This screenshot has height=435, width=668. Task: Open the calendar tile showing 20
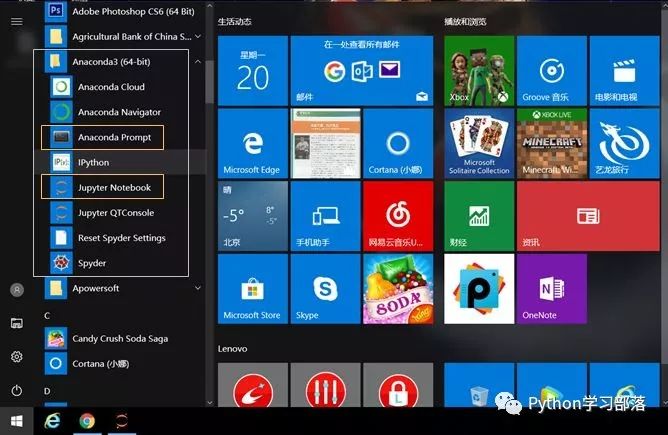(x=253, y=70)
